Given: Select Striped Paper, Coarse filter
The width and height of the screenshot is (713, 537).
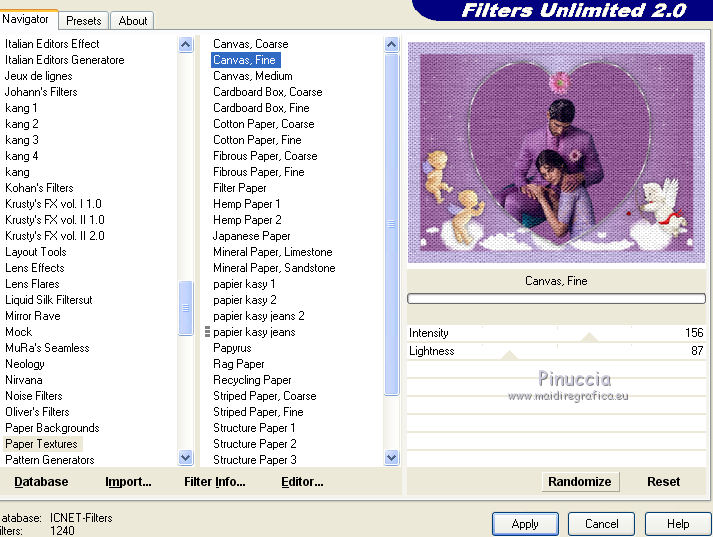Looking at the screenshot, I should coord(265,396).
